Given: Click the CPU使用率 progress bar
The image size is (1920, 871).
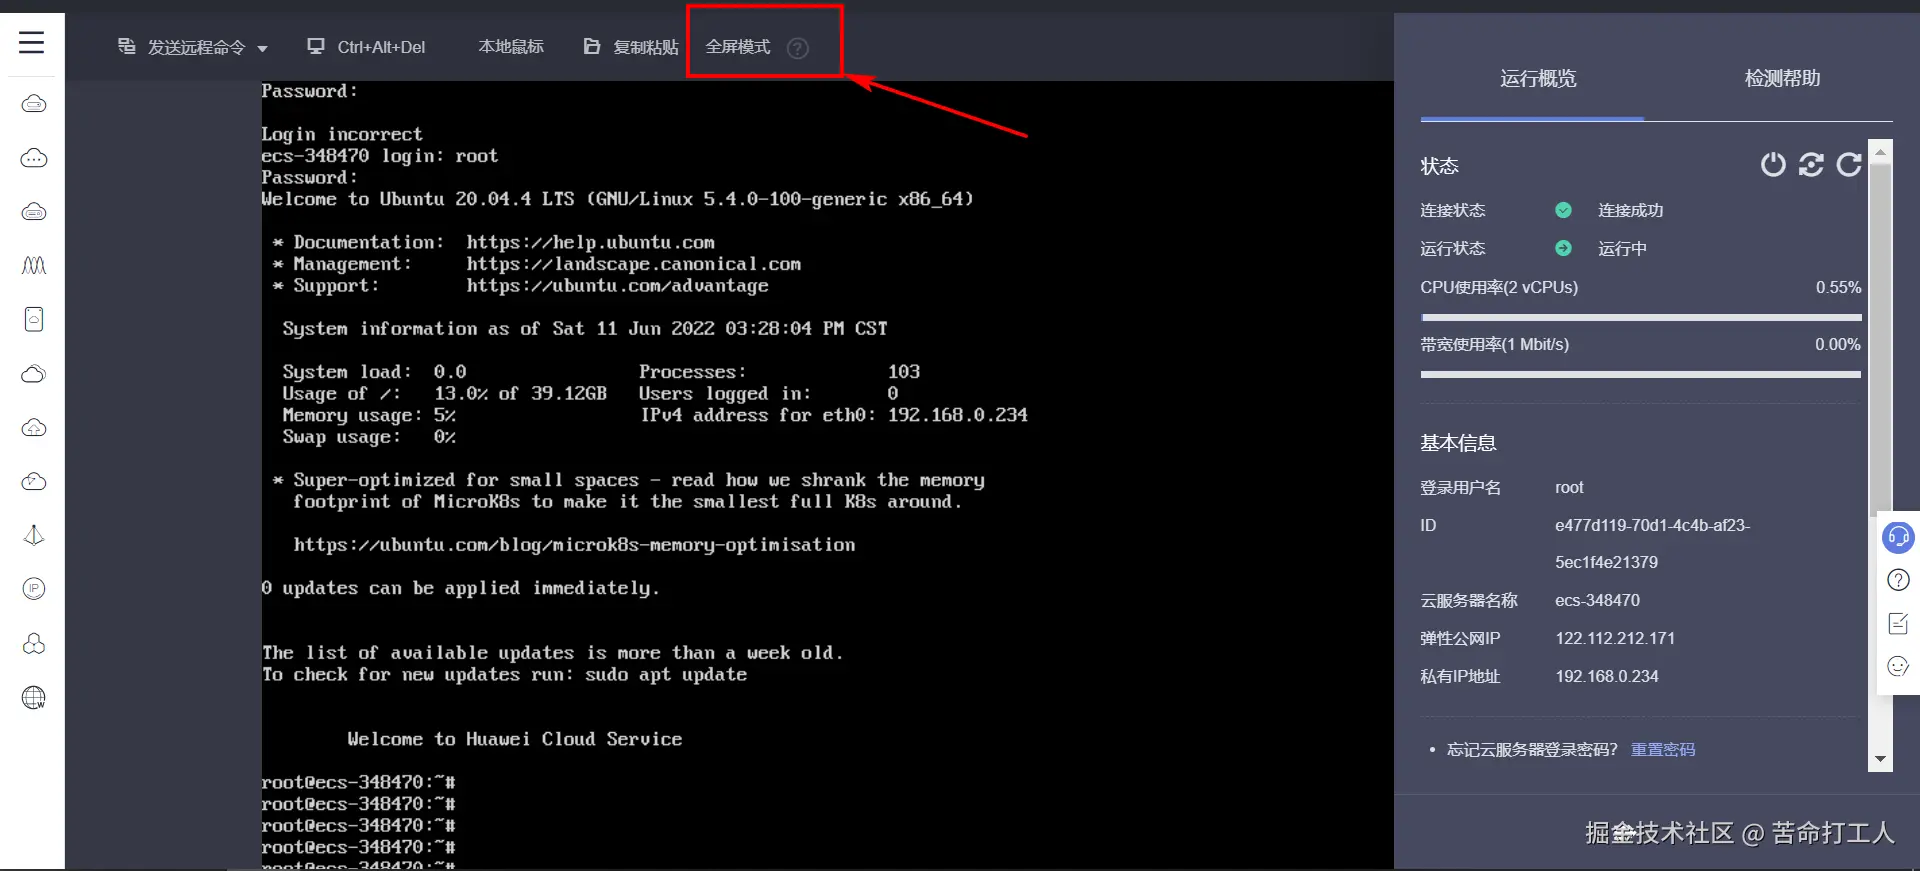Looking at the screenshot, I should click(x=1641, y=318).
